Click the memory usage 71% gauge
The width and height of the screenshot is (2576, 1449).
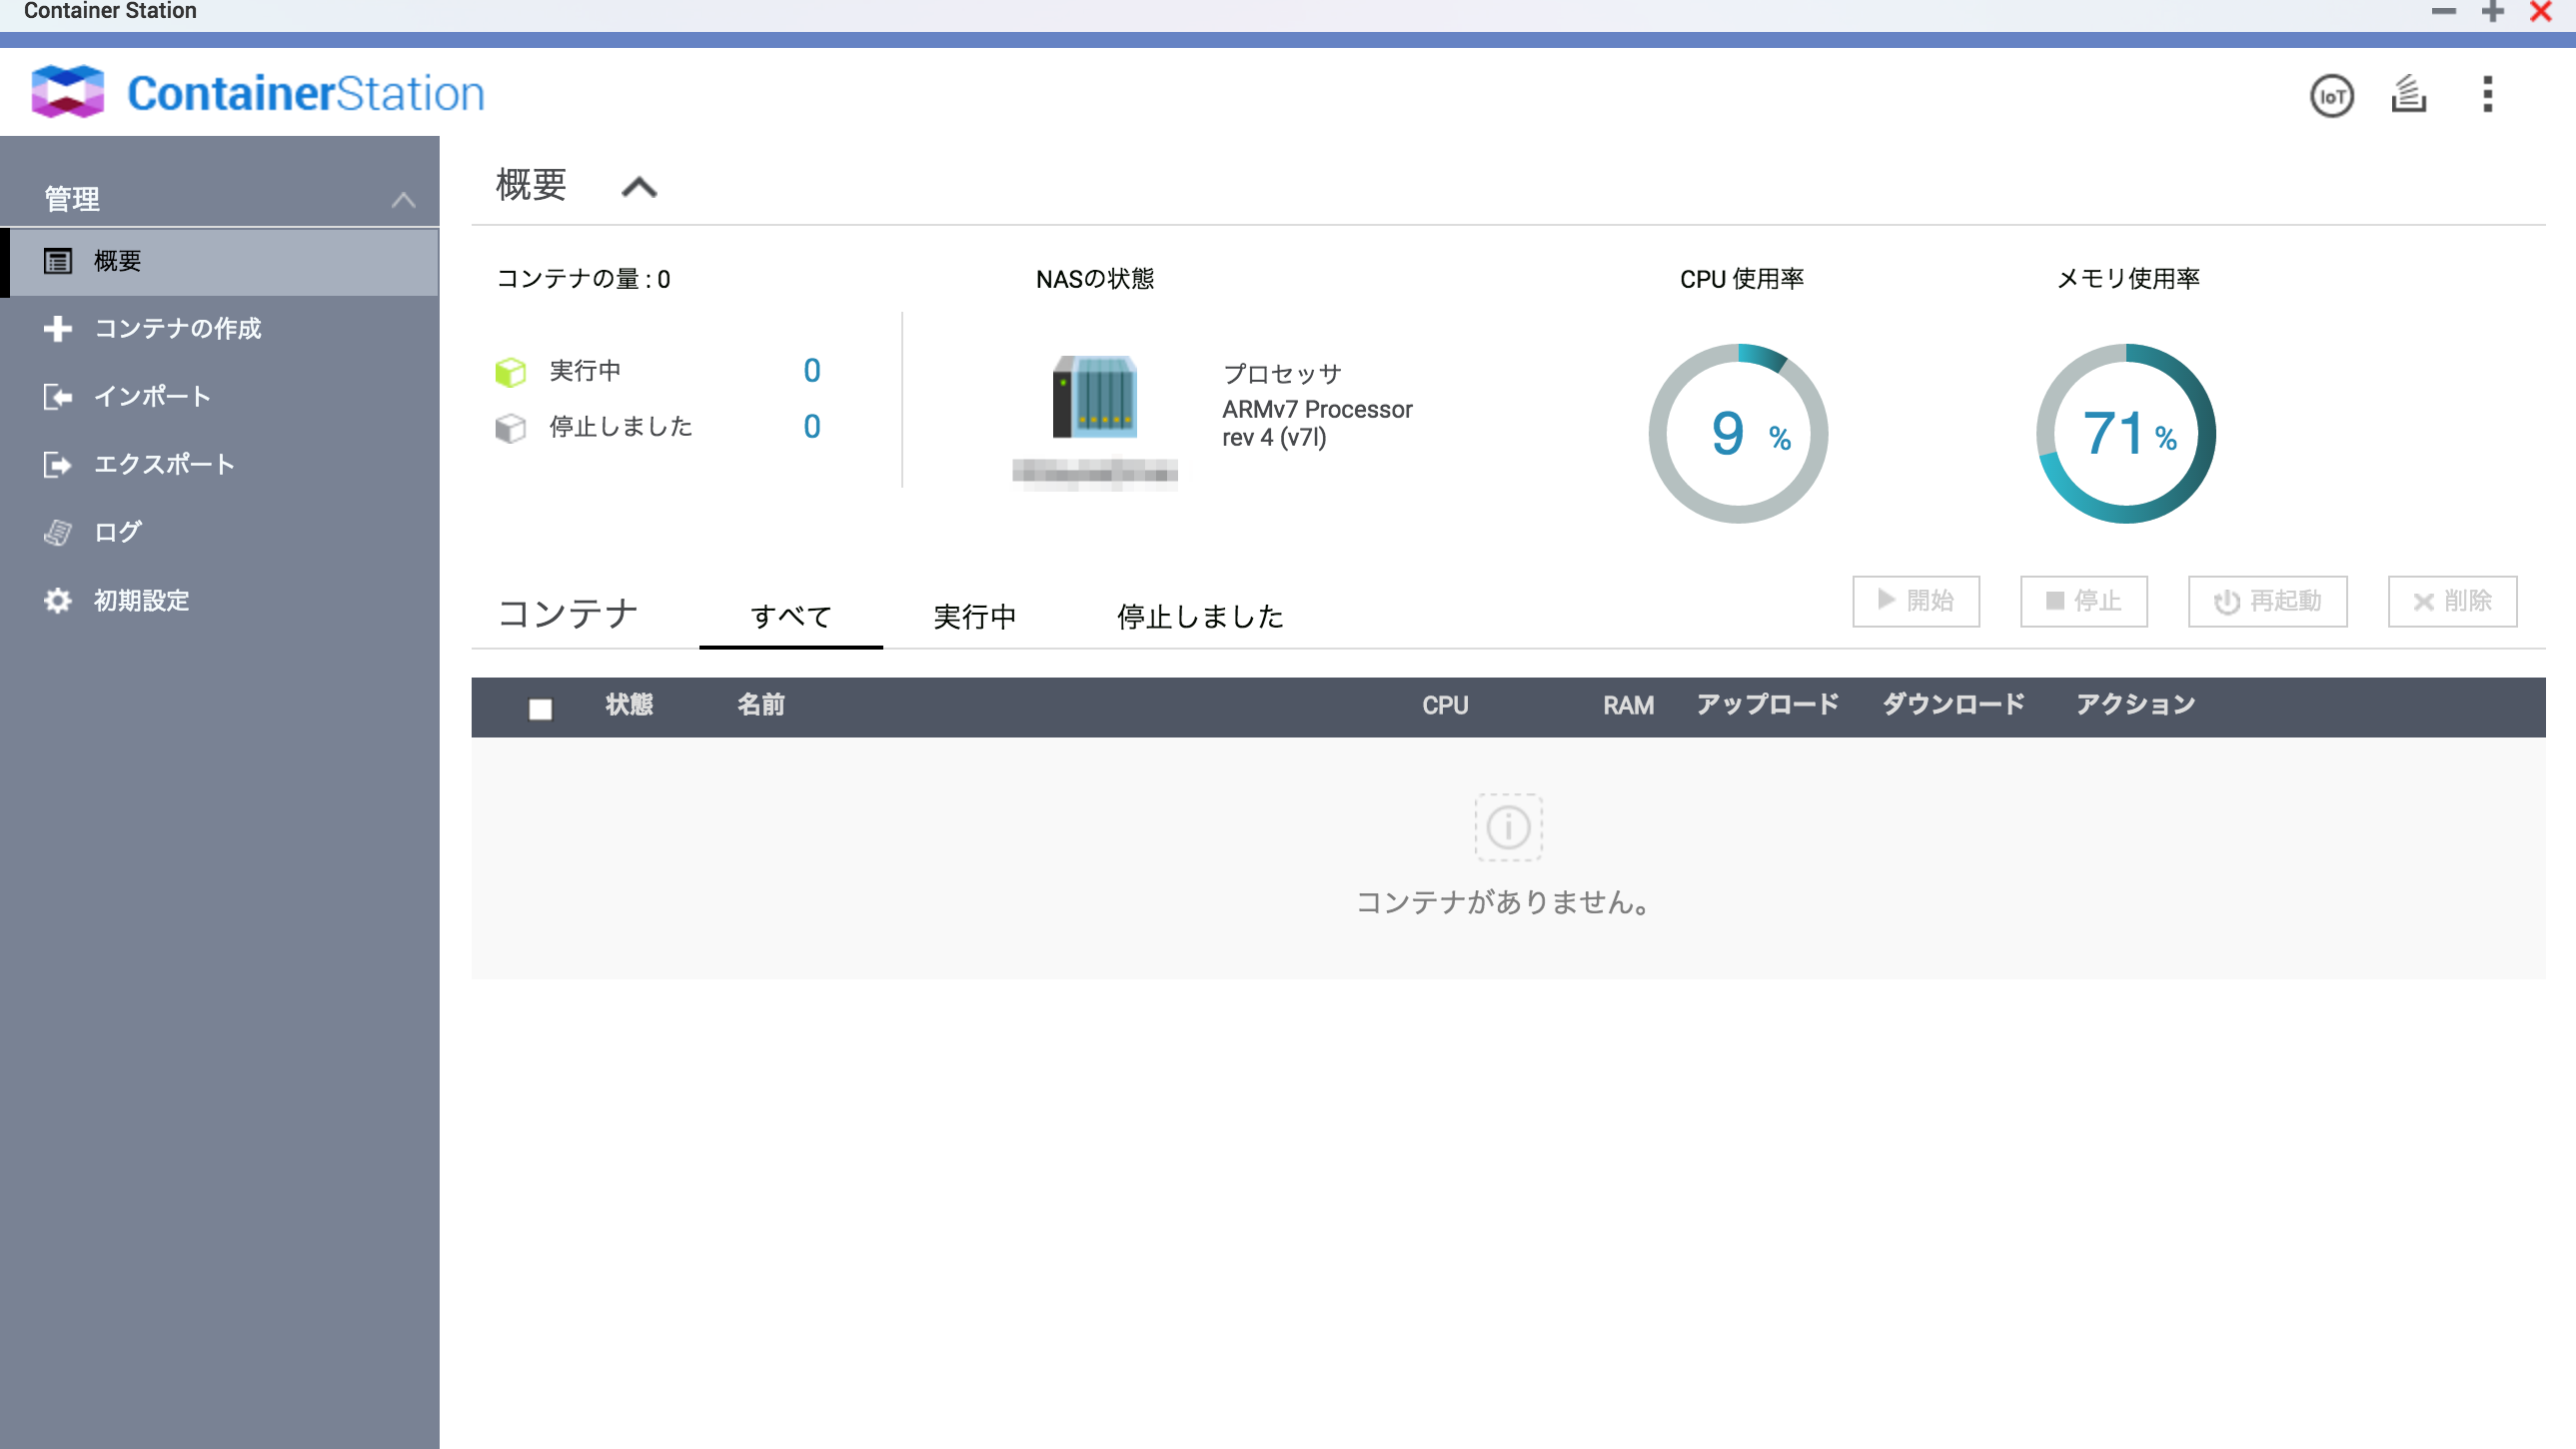tap(2126, 433)
